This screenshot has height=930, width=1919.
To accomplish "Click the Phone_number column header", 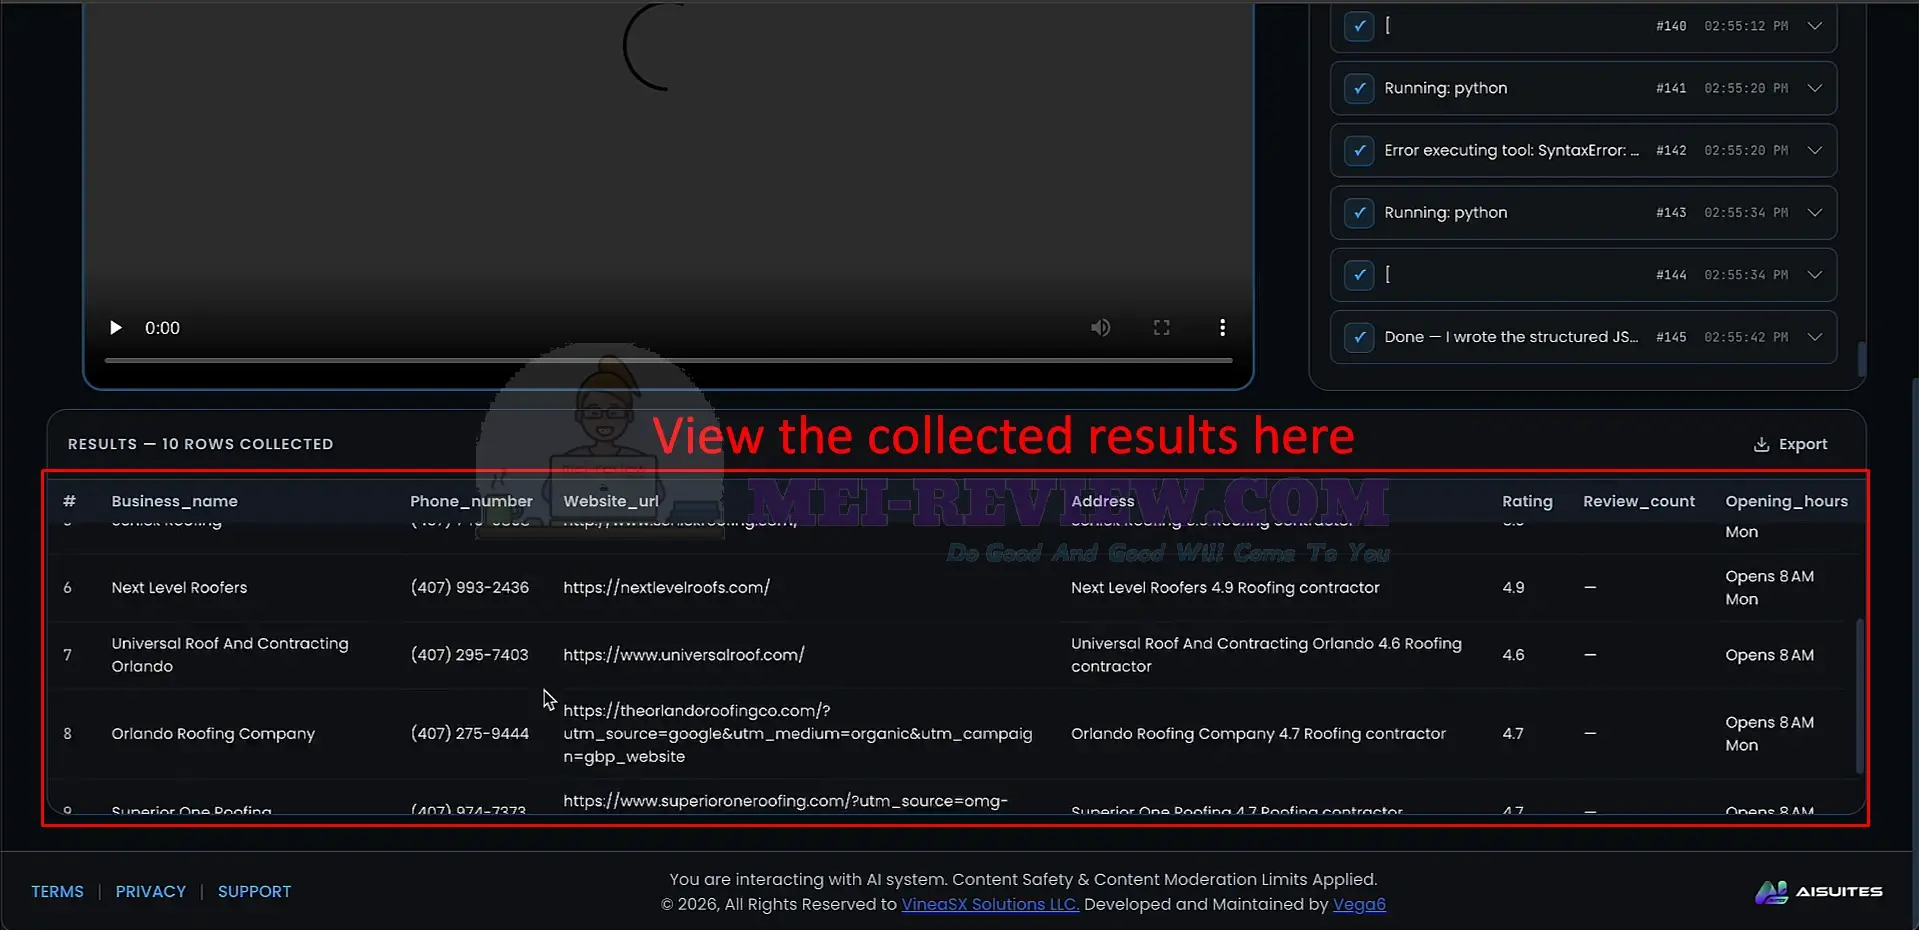I will 471,501.
